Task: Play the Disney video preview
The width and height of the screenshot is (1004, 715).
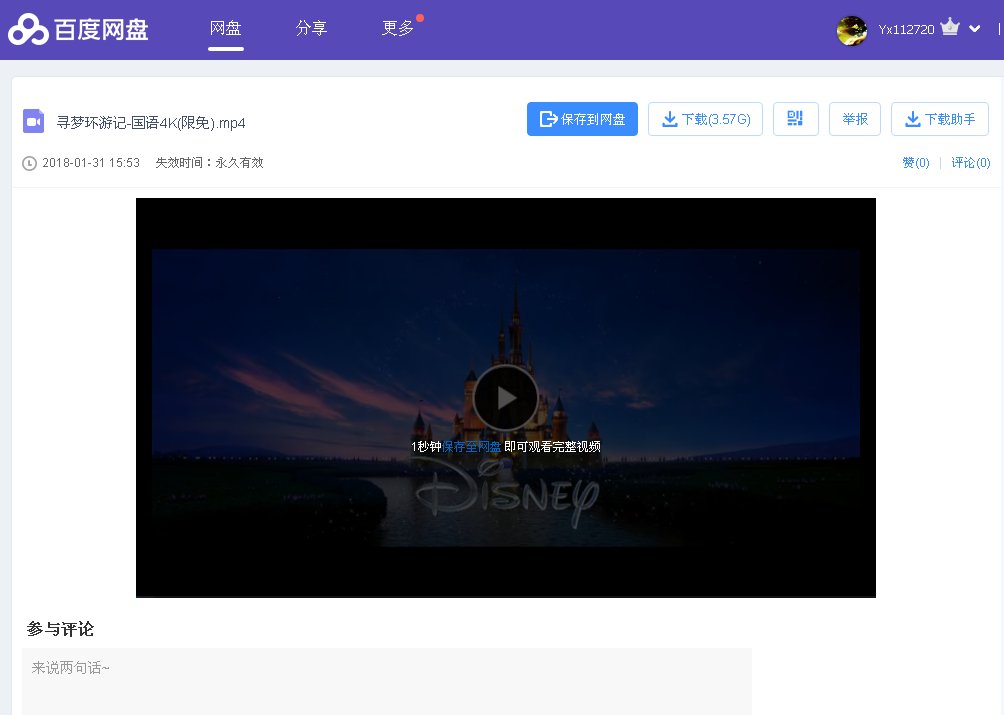Action: pos(505,397)
